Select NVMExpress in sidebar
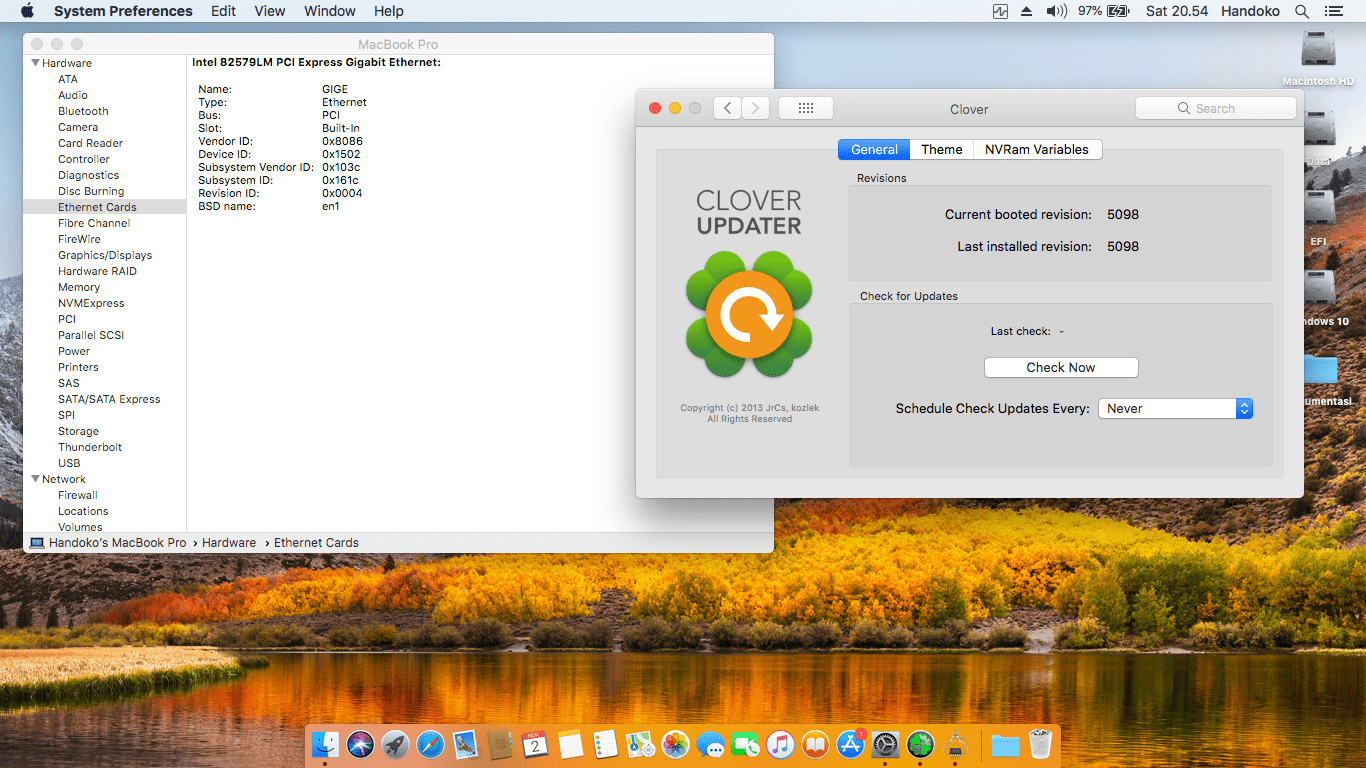1366x768 pixels. tap(91, 303)
